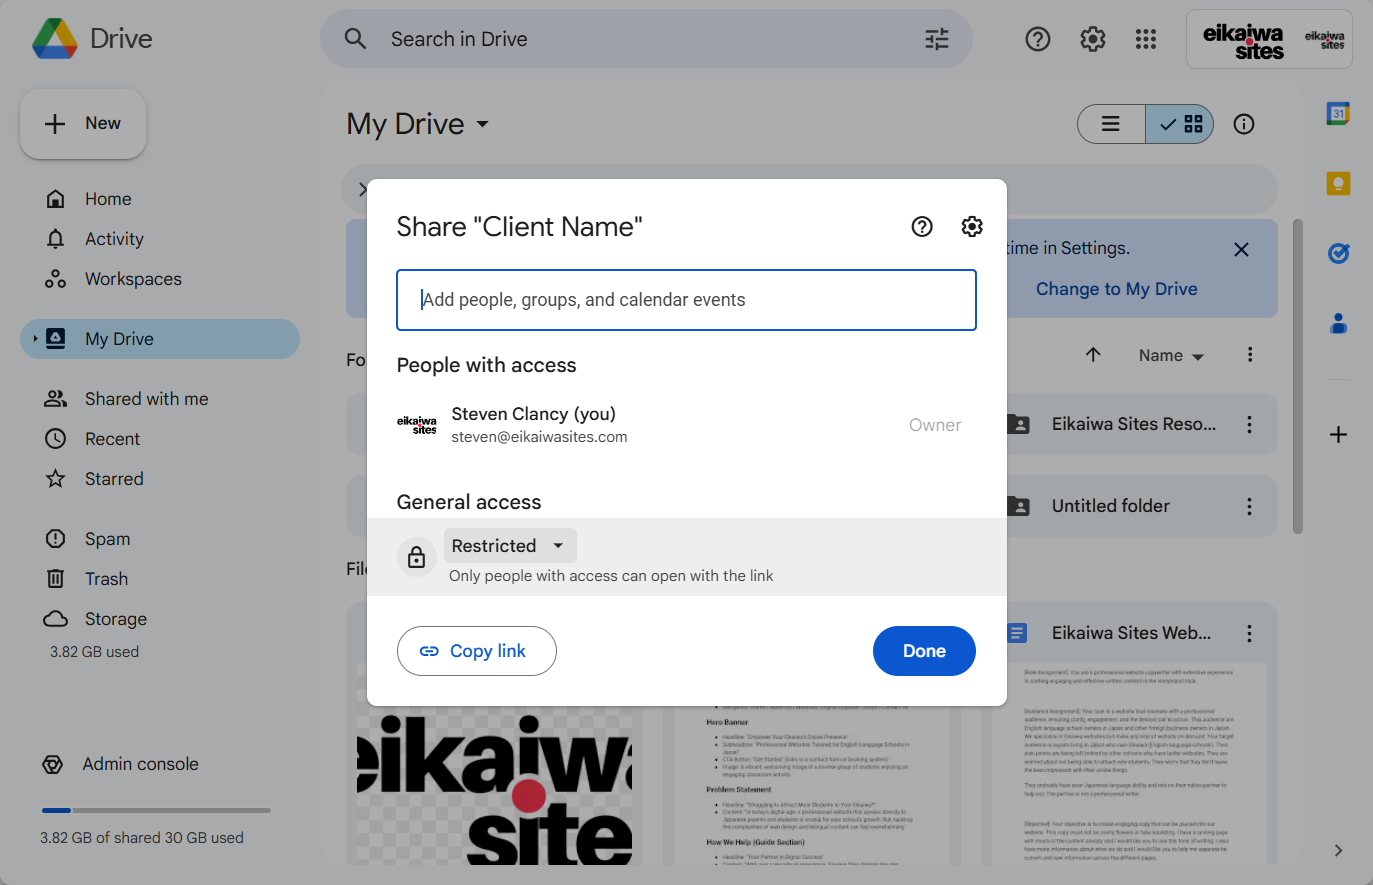View details with the info icon
The image size is (1373, 885).
coord(1244,124)
